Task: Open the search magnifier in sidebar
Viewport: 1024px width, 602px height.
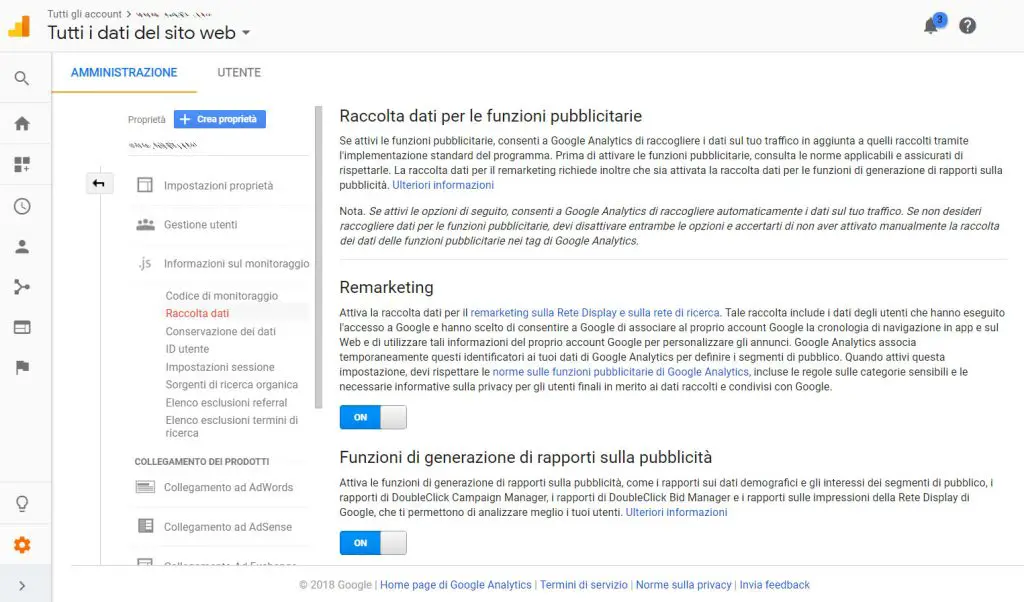Action: click(x=22, y=78)
